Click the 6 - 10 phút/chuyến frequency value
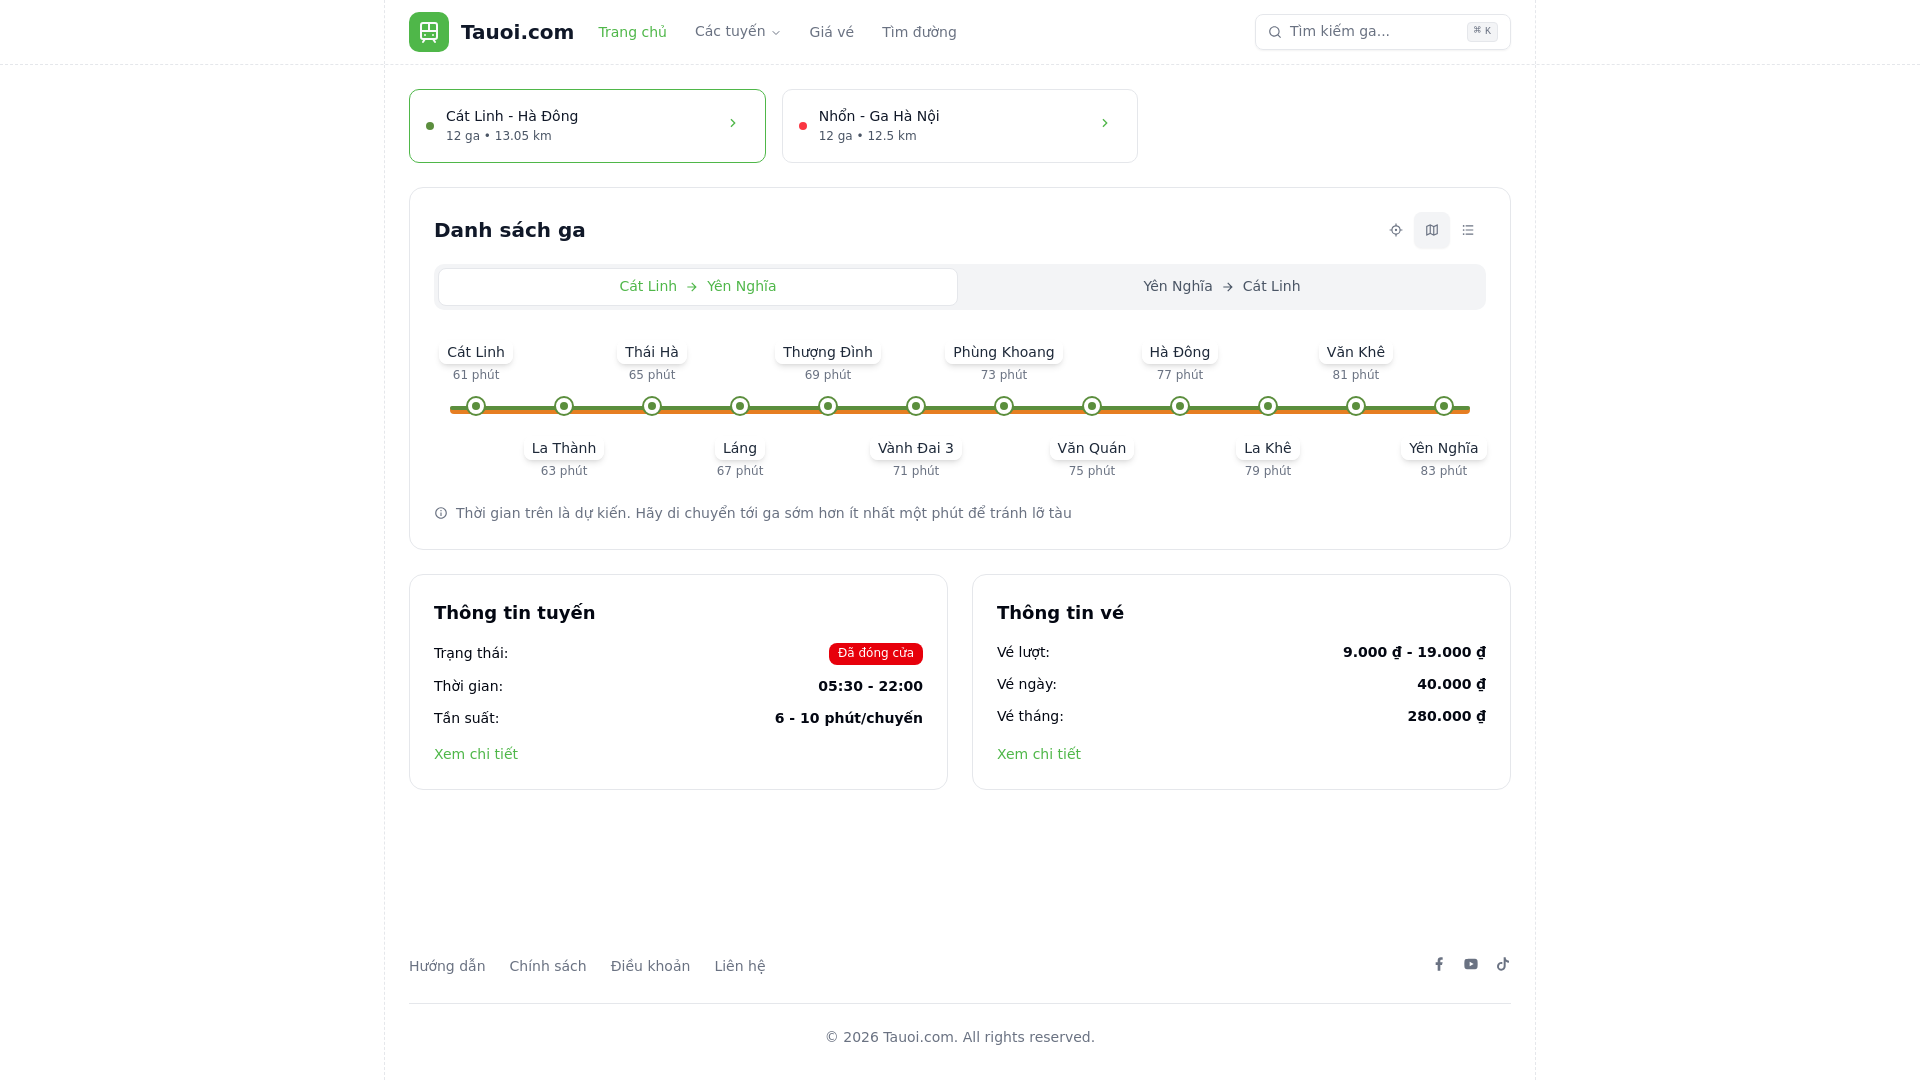1920x1080 pixels. tap(849, 718)
